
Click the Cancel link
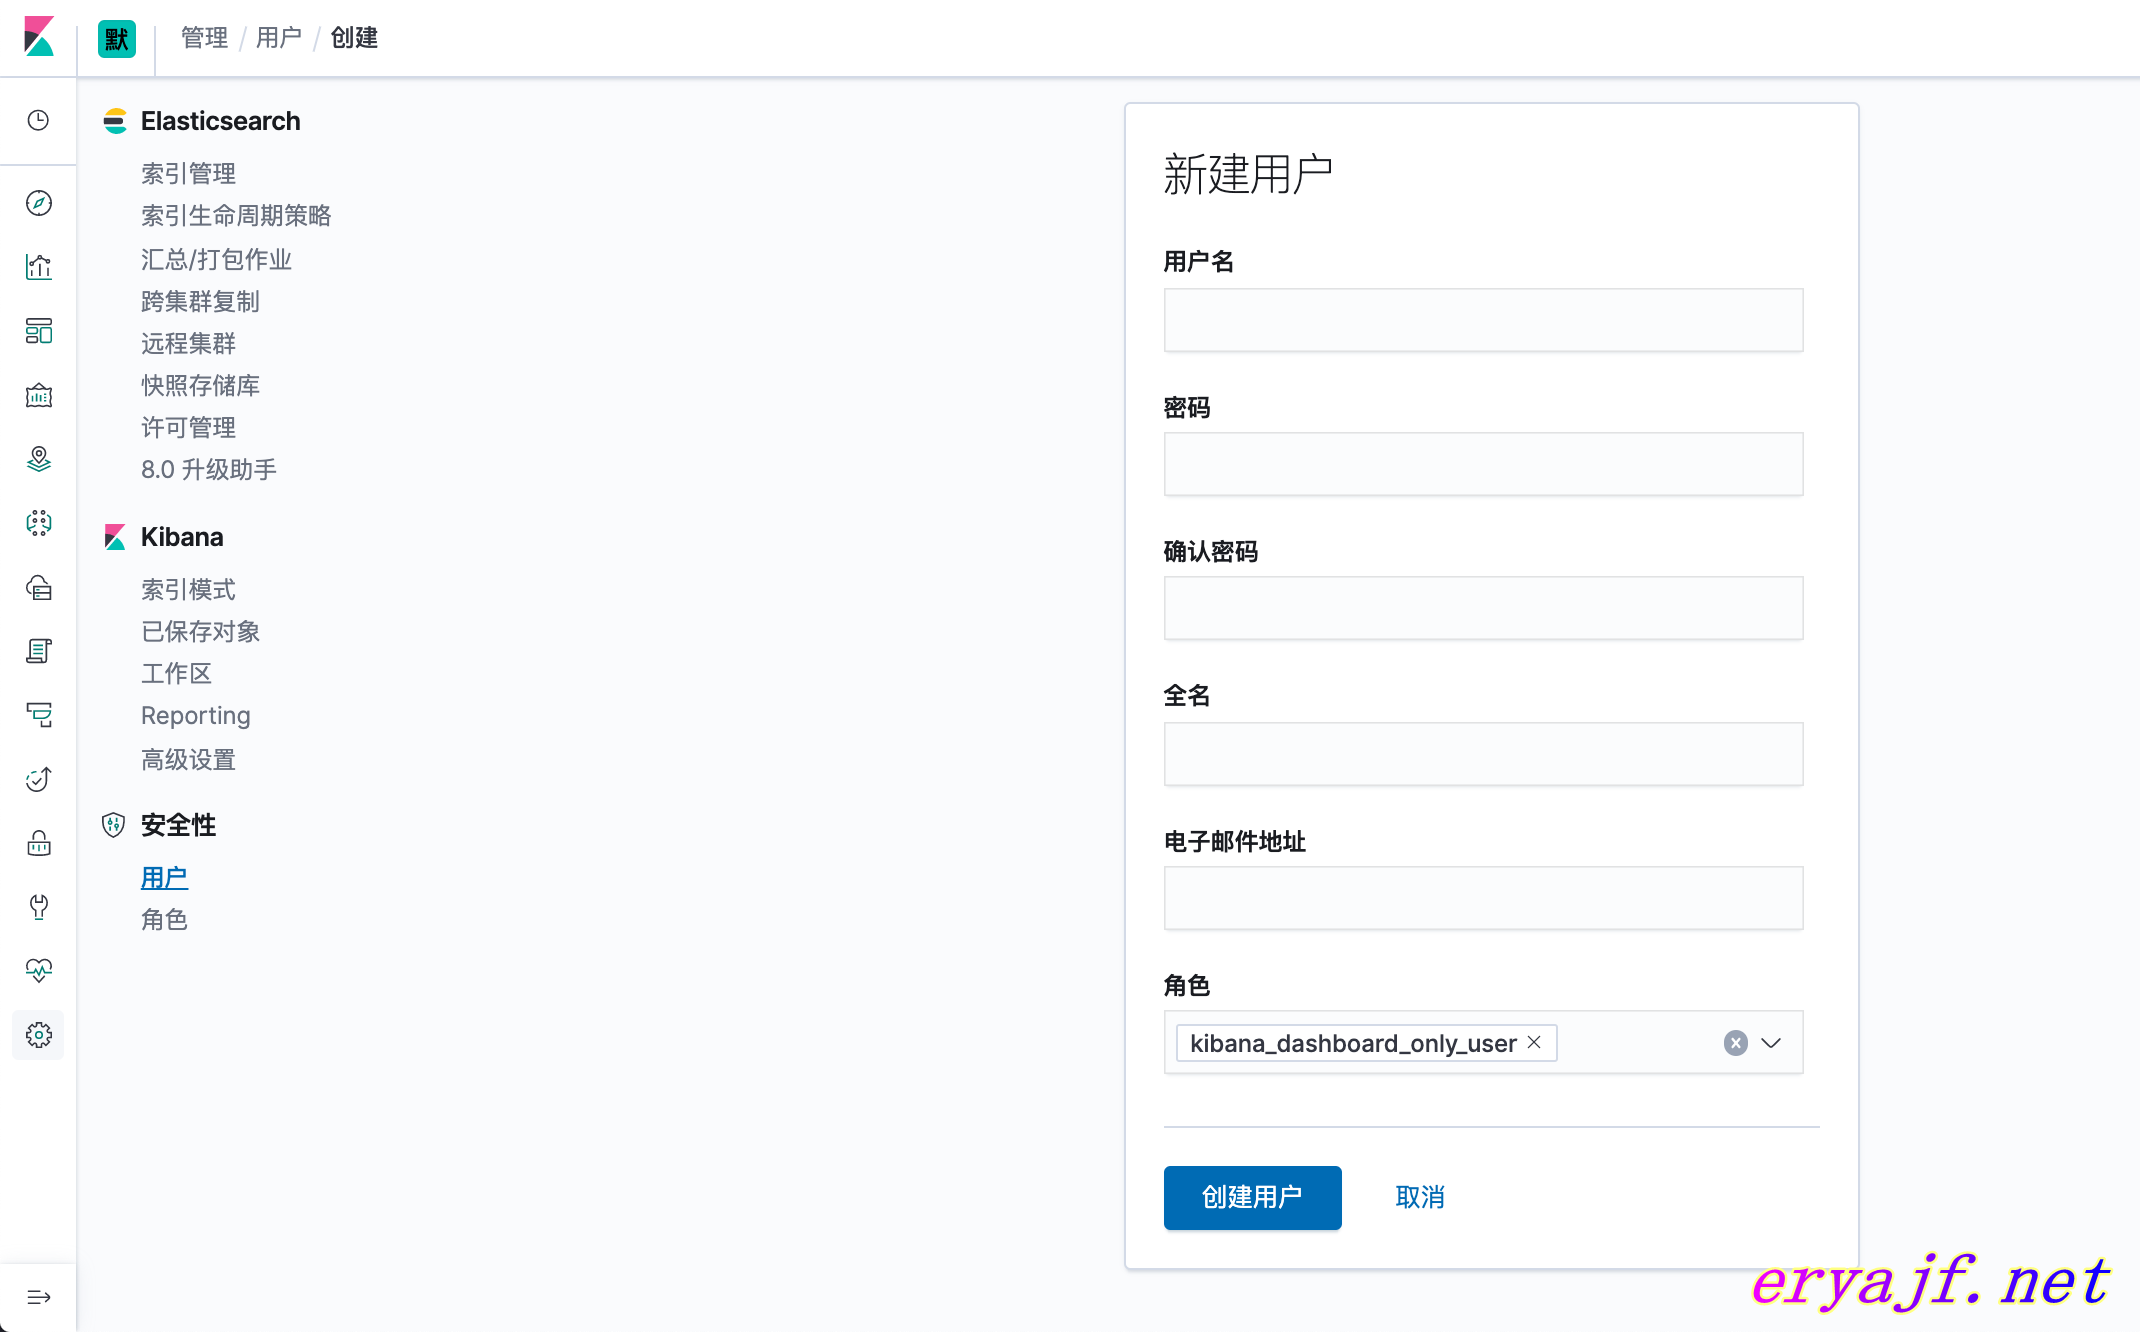click(1419, 1197)
